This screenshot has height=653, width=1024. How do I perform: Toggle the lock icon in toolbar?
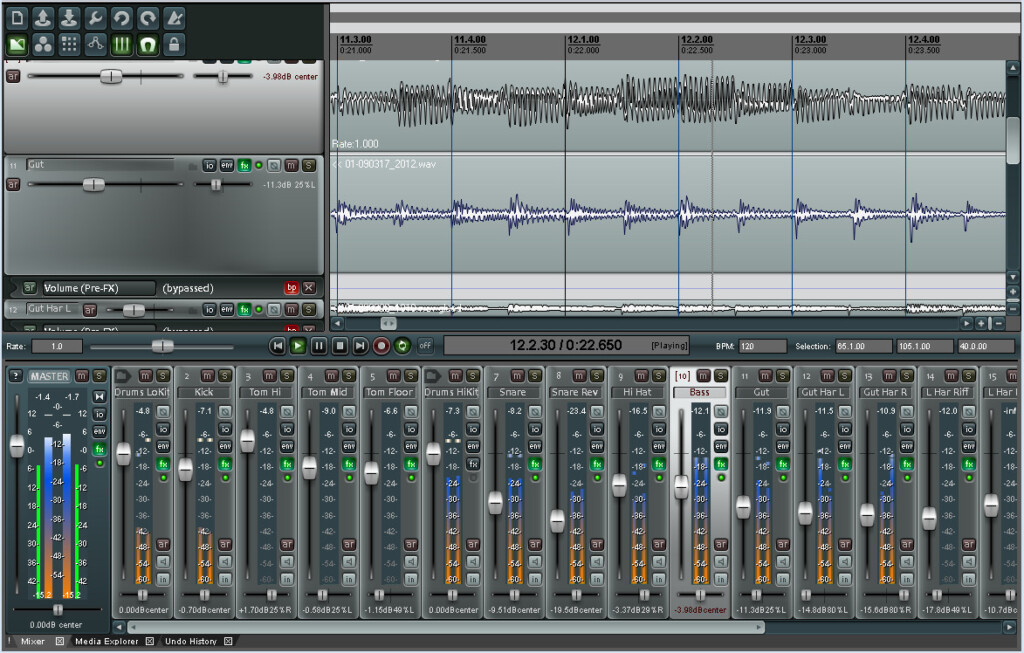[174, 44]
